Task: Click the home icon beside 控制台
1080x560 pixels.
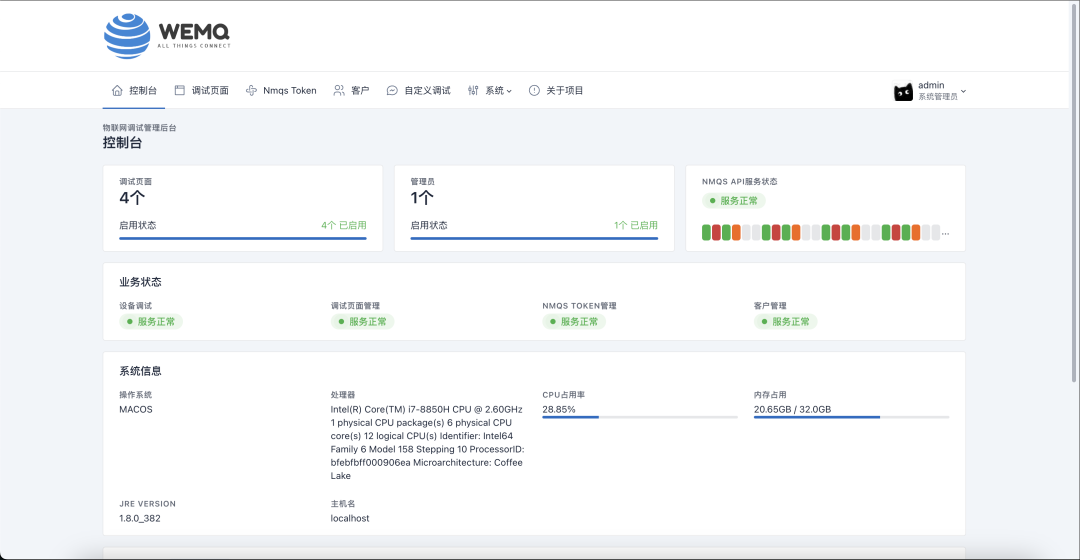Action: coord(117,90)
